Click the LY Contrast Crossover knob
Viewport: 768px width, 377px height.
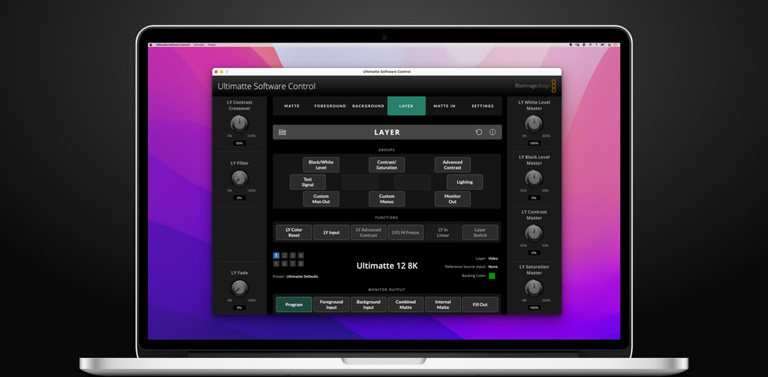coord(240,123)
